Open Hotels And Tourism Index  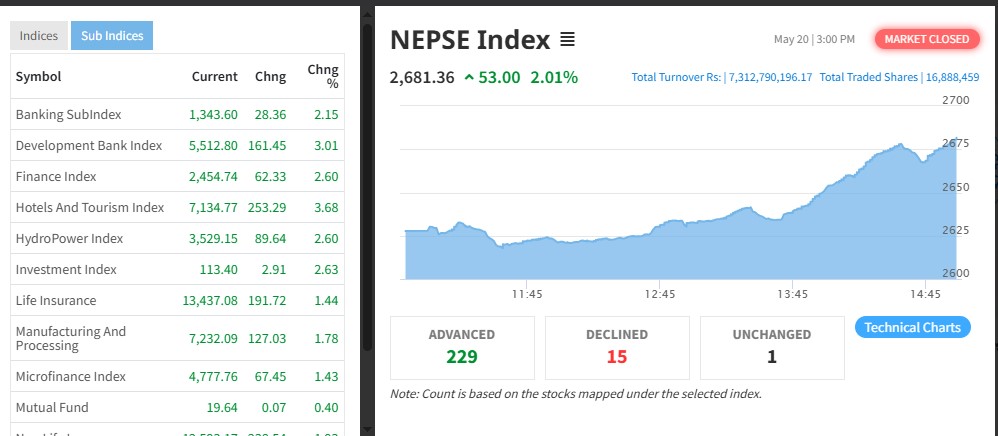click(x=89, y=208)
